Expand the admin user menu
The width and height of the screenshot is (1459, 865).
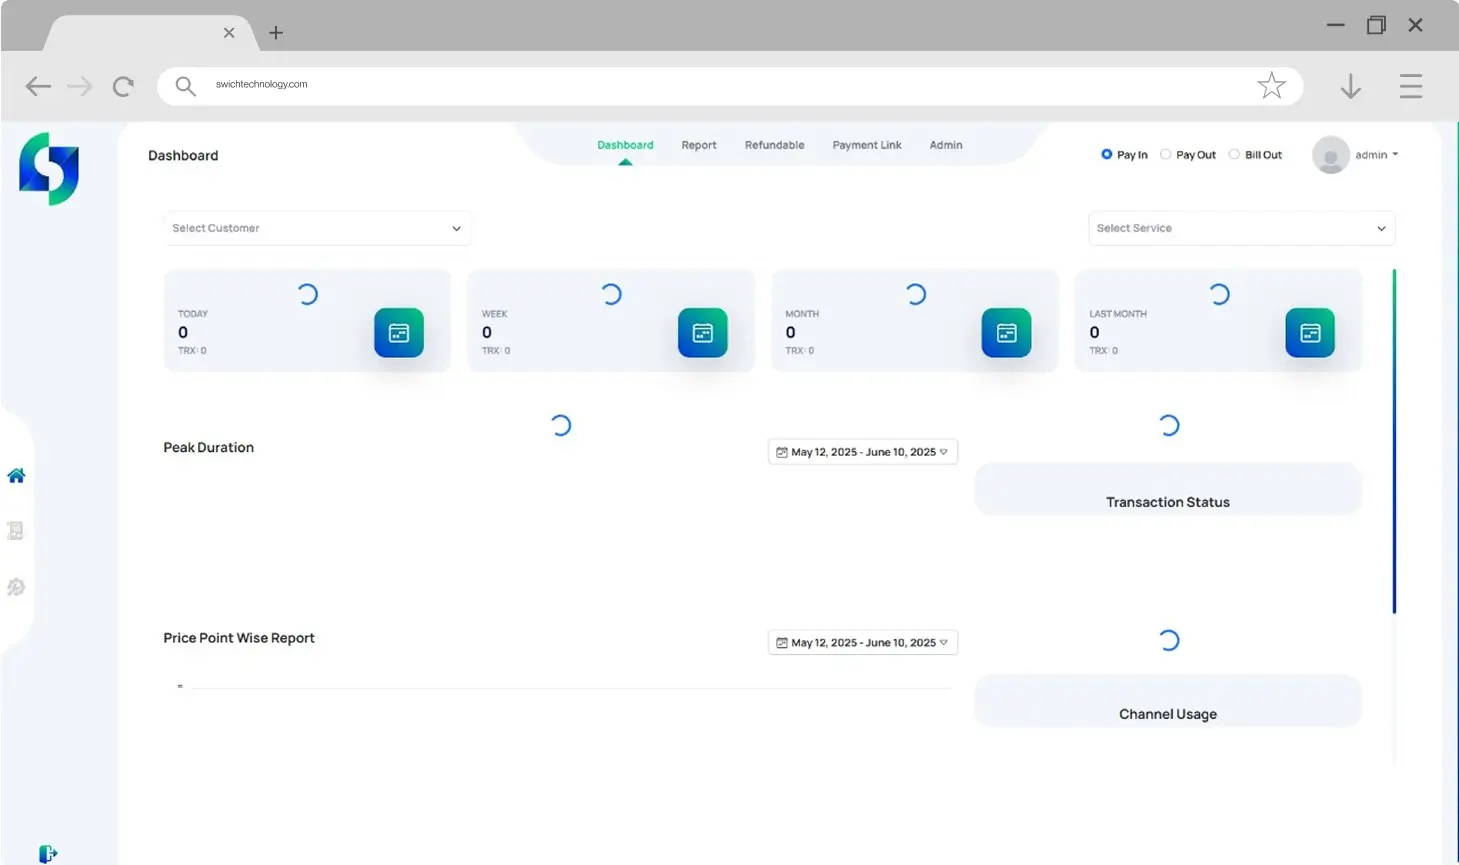[x=1376, y=155]
